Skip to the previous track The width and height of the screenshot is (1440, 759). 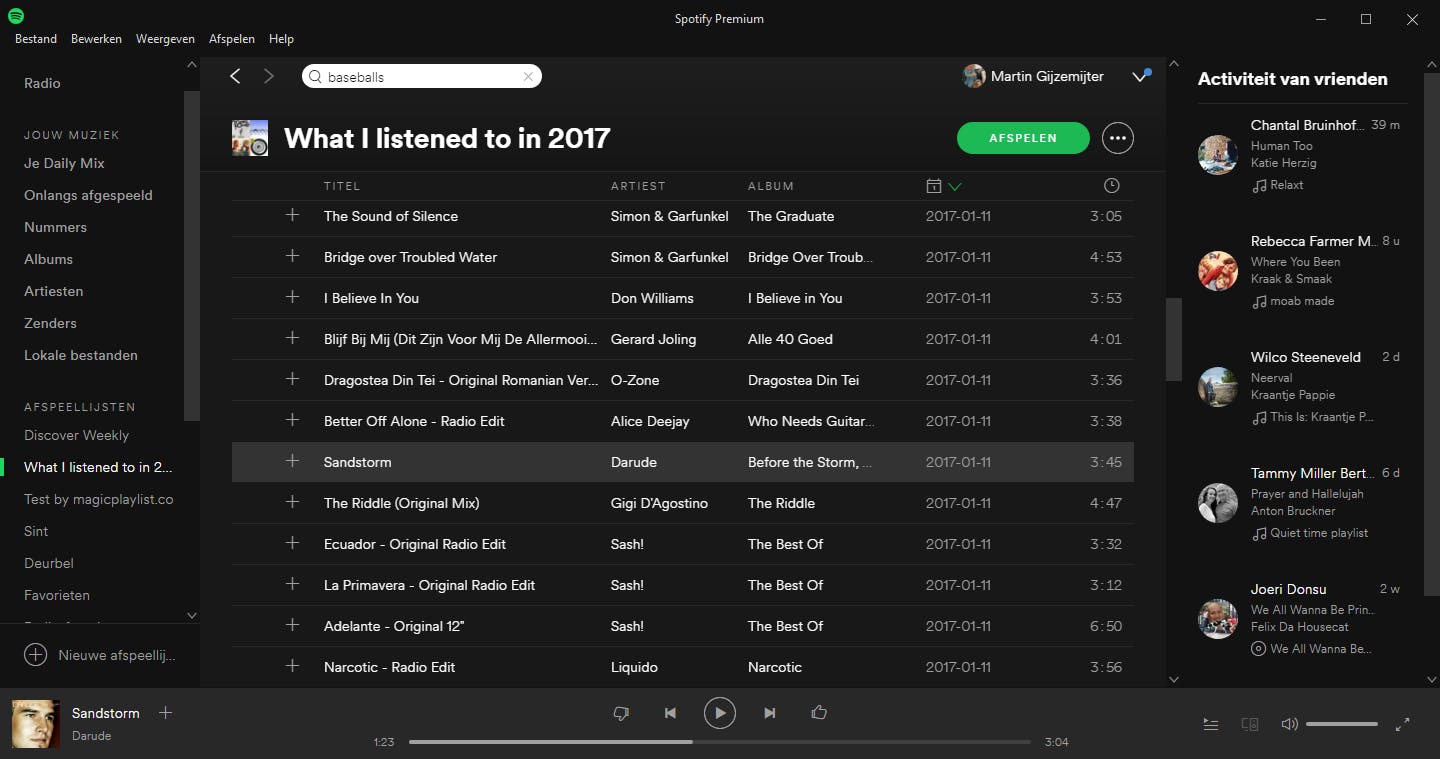[670, 713]
